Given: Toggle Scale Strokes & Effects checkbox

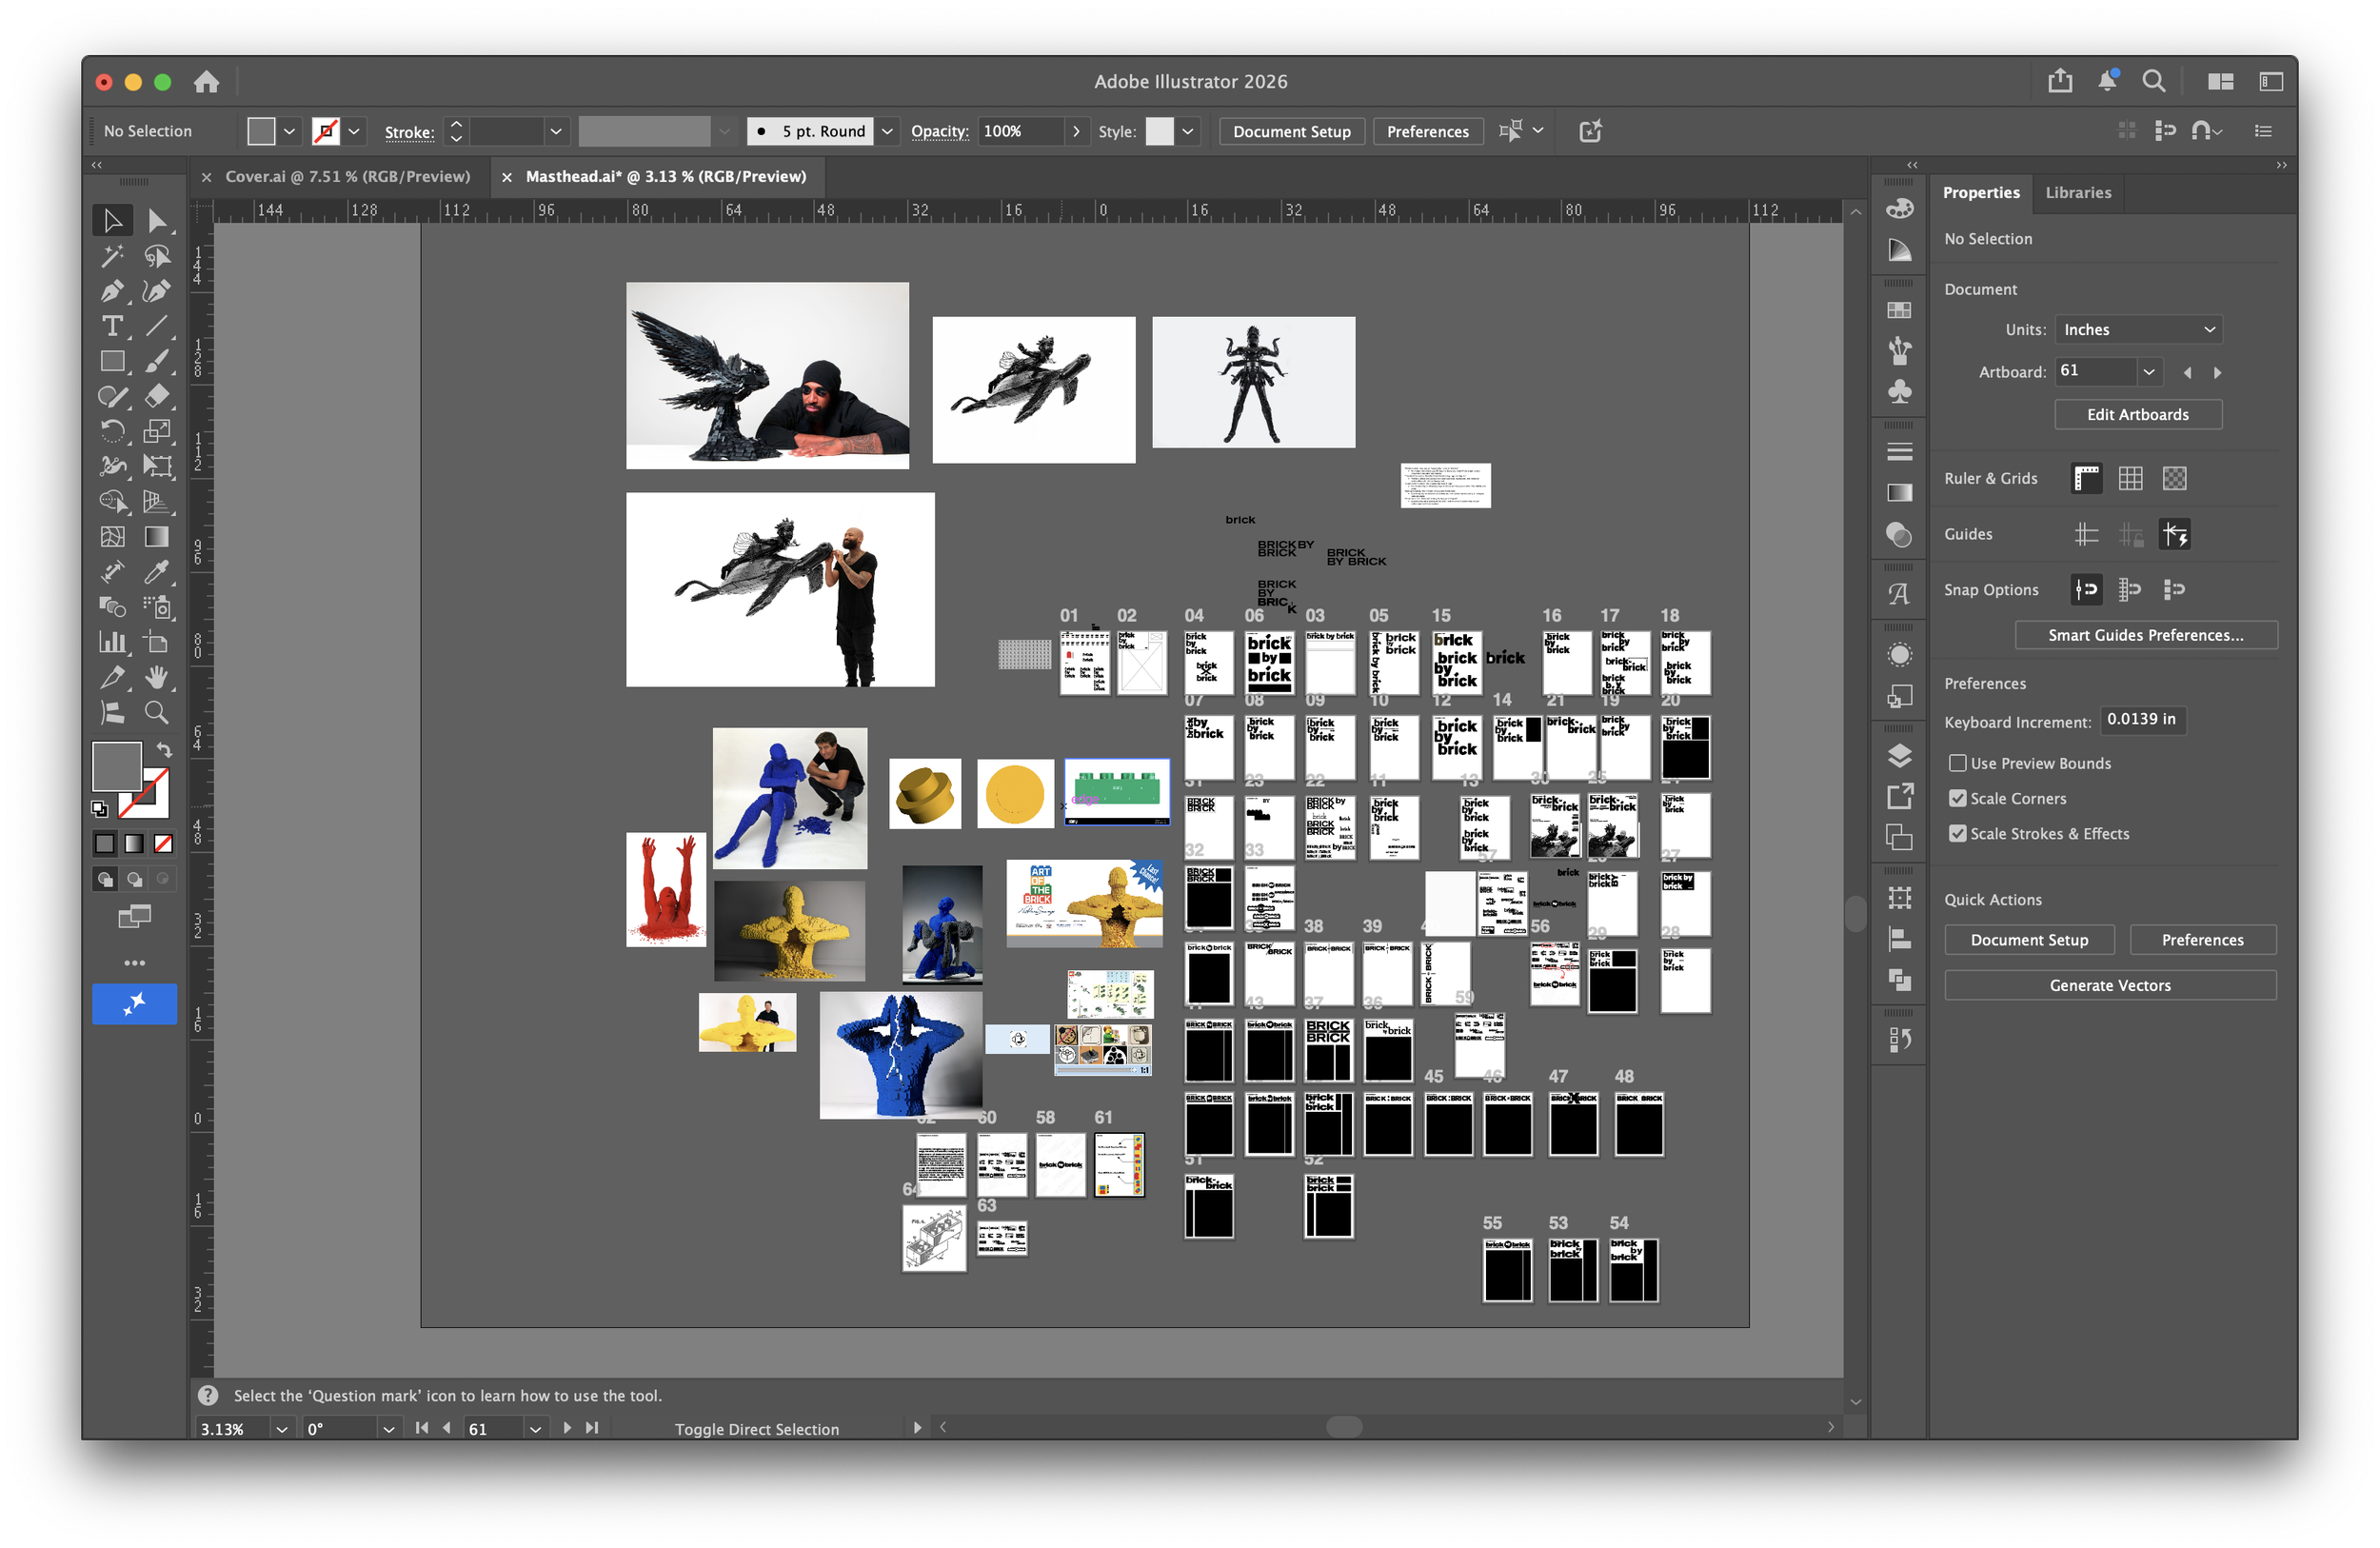Looking at the screenshot, I should (x=1957, y=833).
